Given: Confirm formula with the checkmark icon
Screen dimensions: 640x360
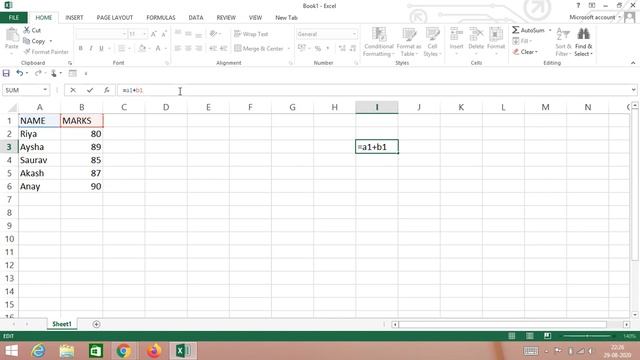Looking at the screenshot, I should click(90, 90).
